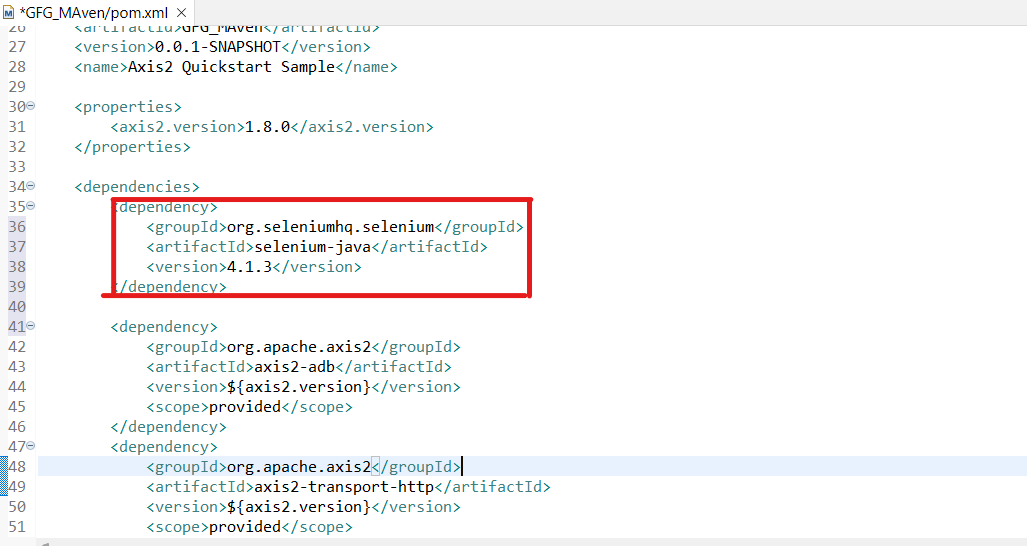Screen dimensions: 1027x546
Task: Click the groupId org.seleniumhq.selenium
Action: (330, 227)
